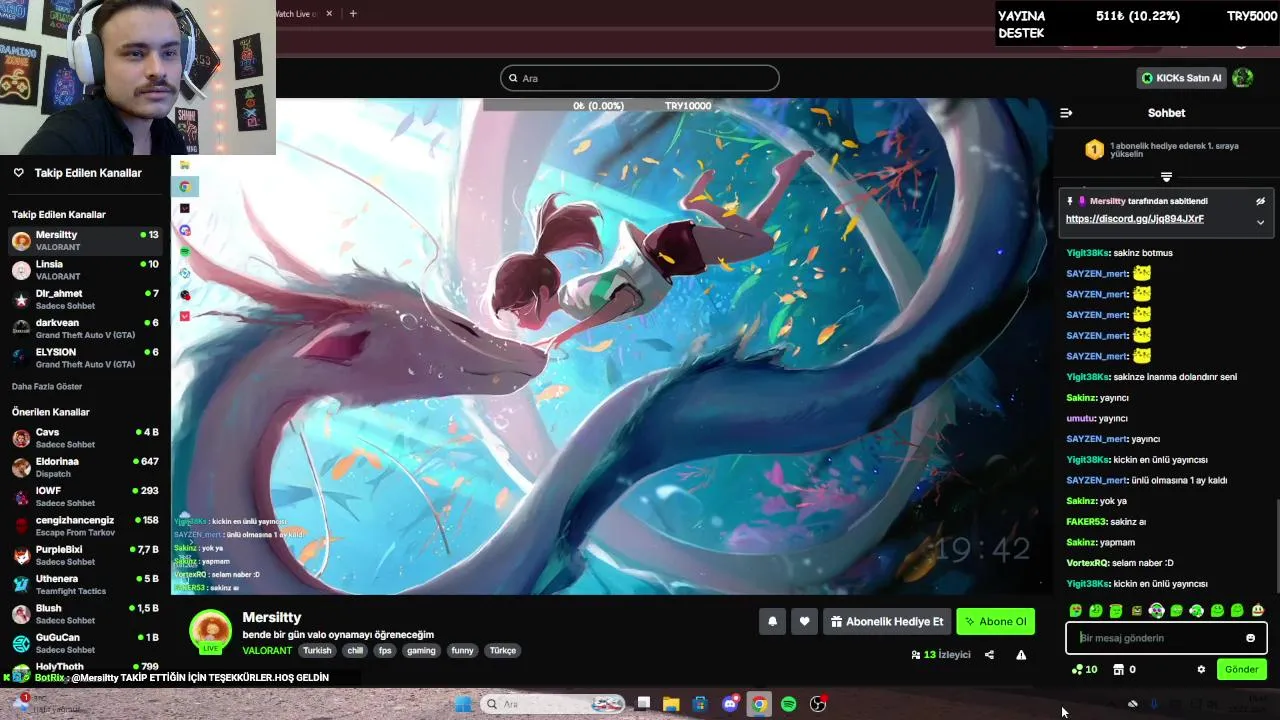Open darkvean channel from sidebar
Screen dimensions: 1280x720
coord(85,328)
